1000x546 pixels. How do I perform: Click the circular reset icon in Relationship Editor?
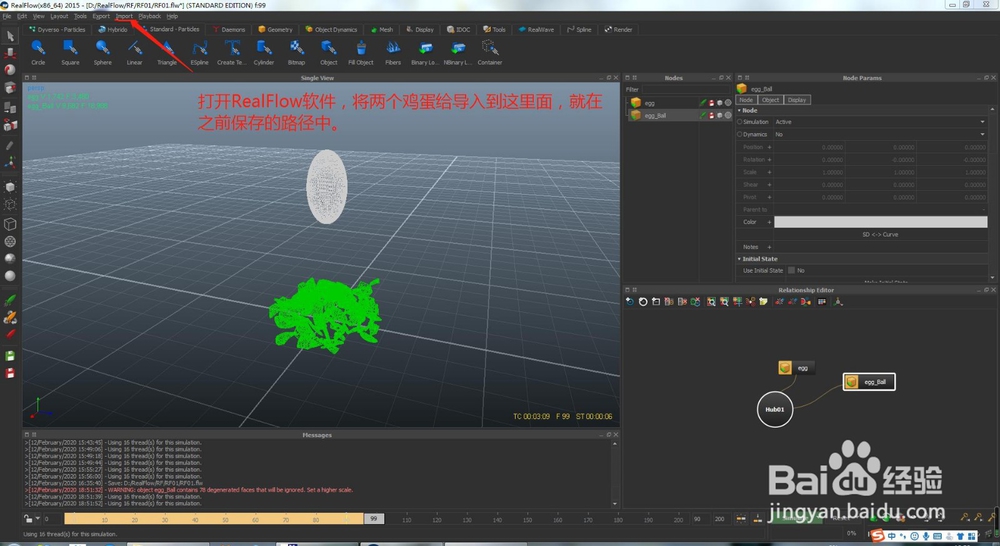point(643,302)
